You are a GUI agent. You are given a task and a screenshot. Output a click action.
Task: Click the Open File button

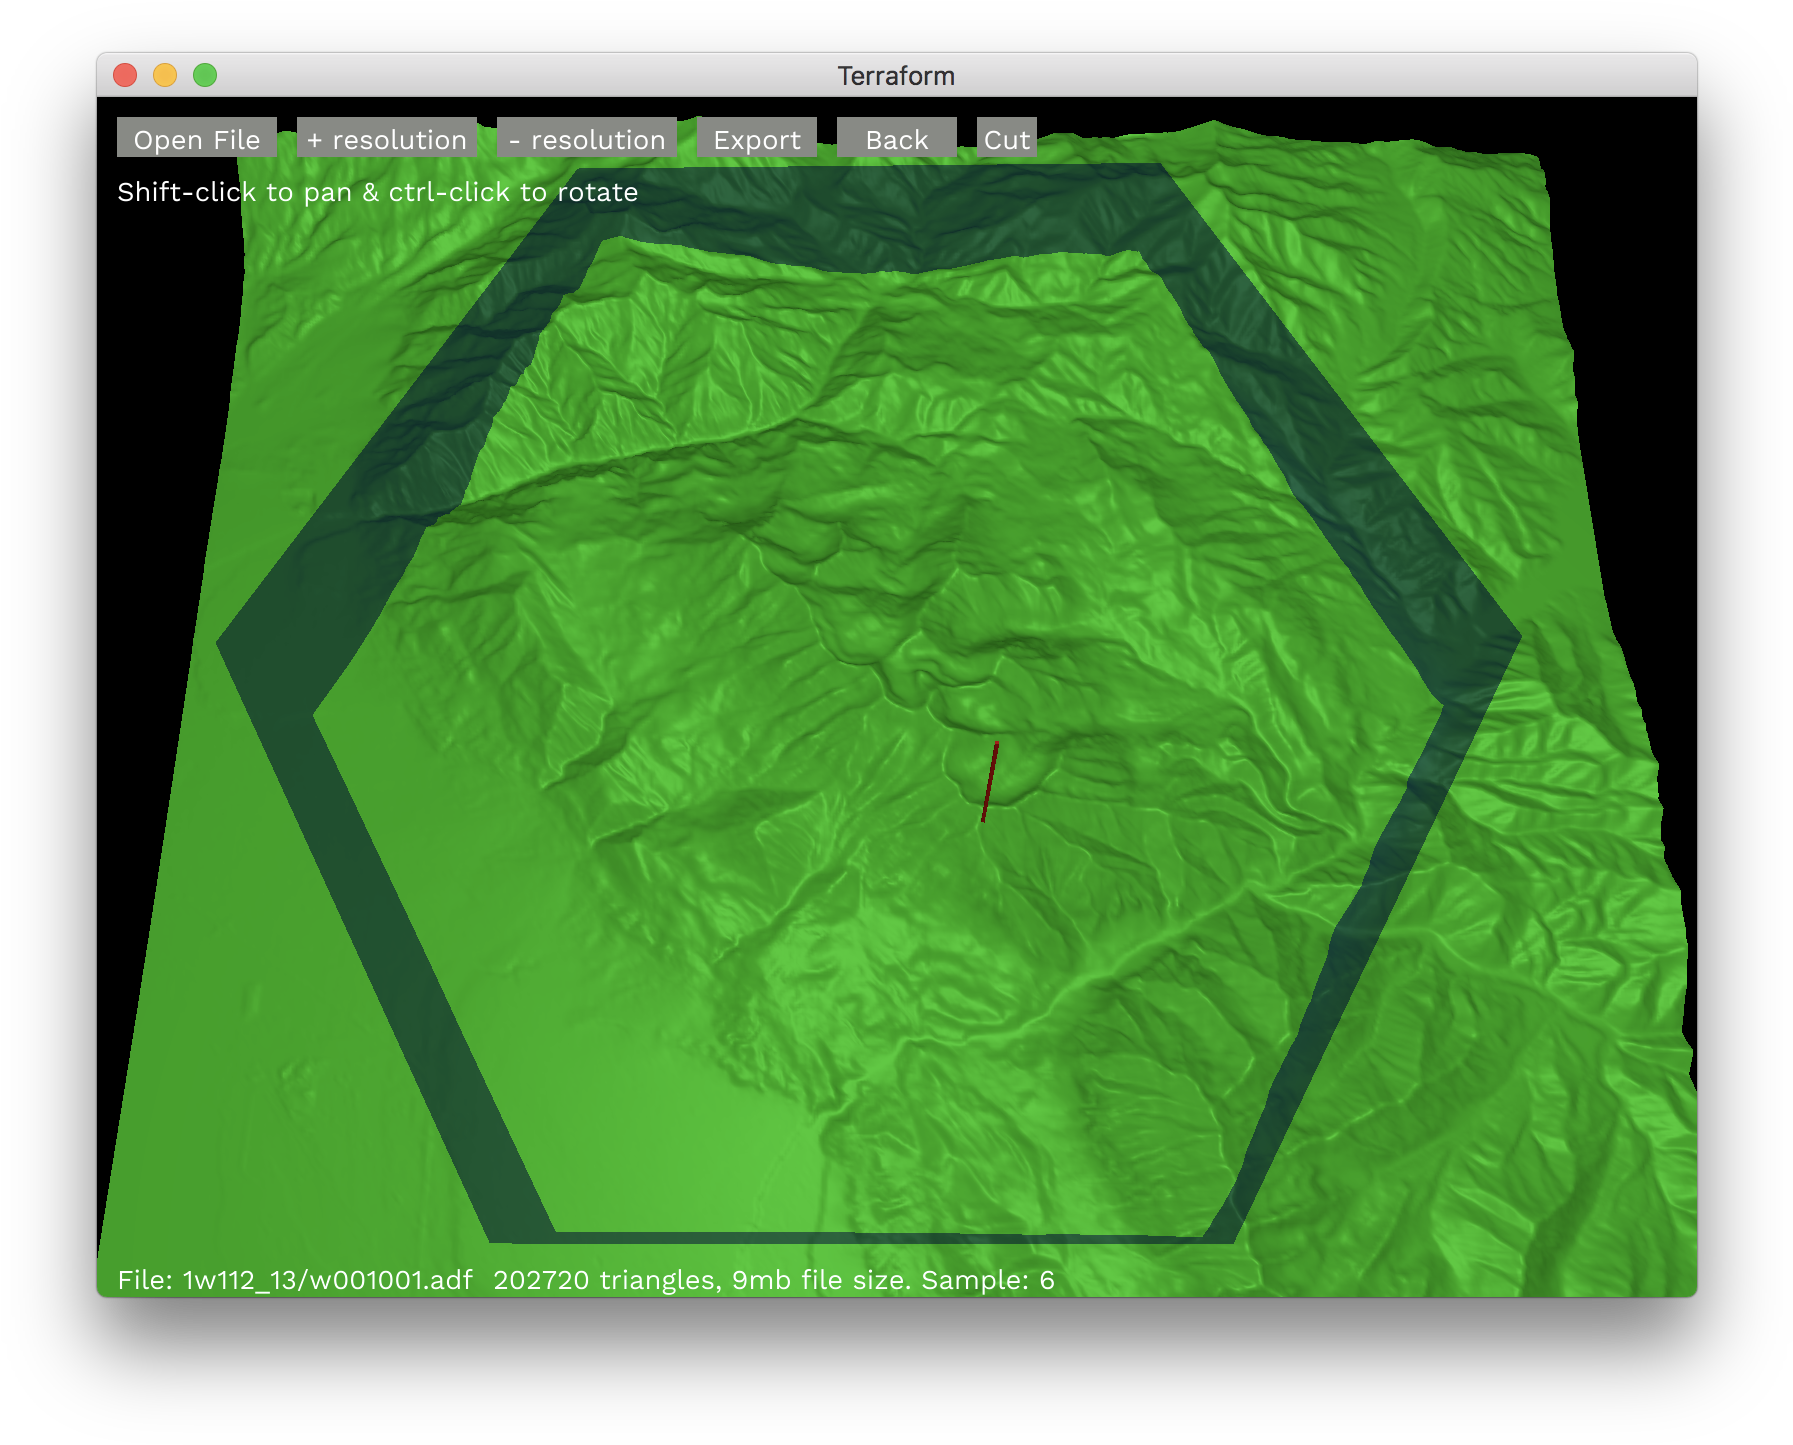point(196,139)
